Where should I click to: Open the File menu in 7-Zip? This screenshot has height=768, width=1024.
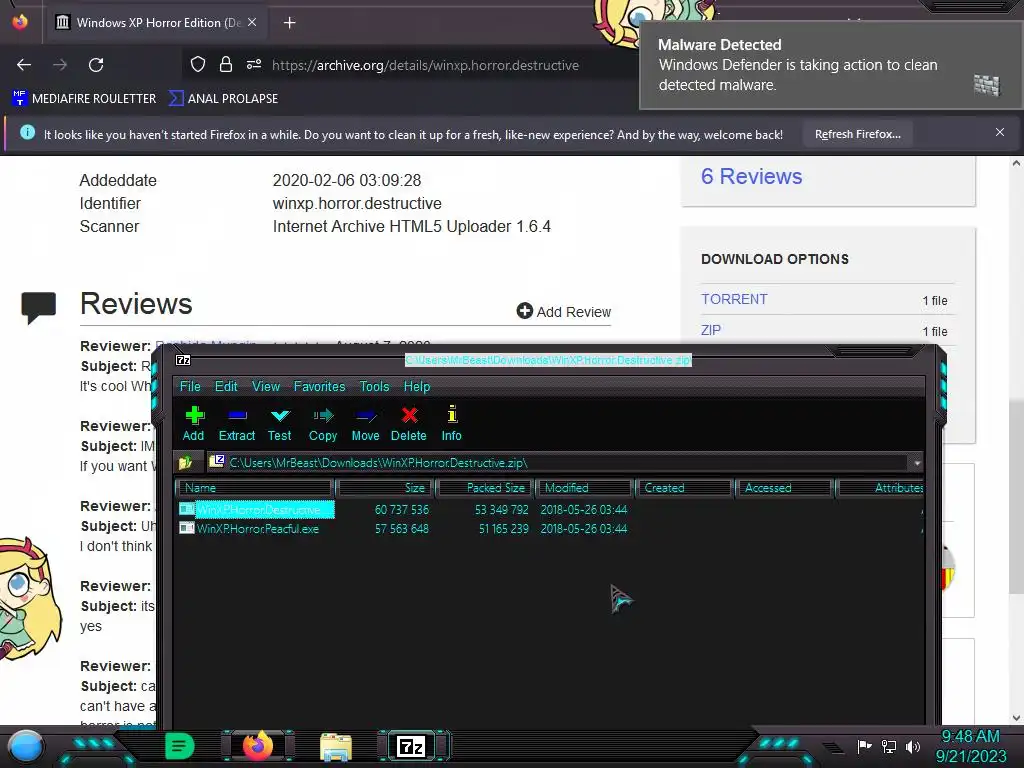pyautogui.click(x=190, y=387)
